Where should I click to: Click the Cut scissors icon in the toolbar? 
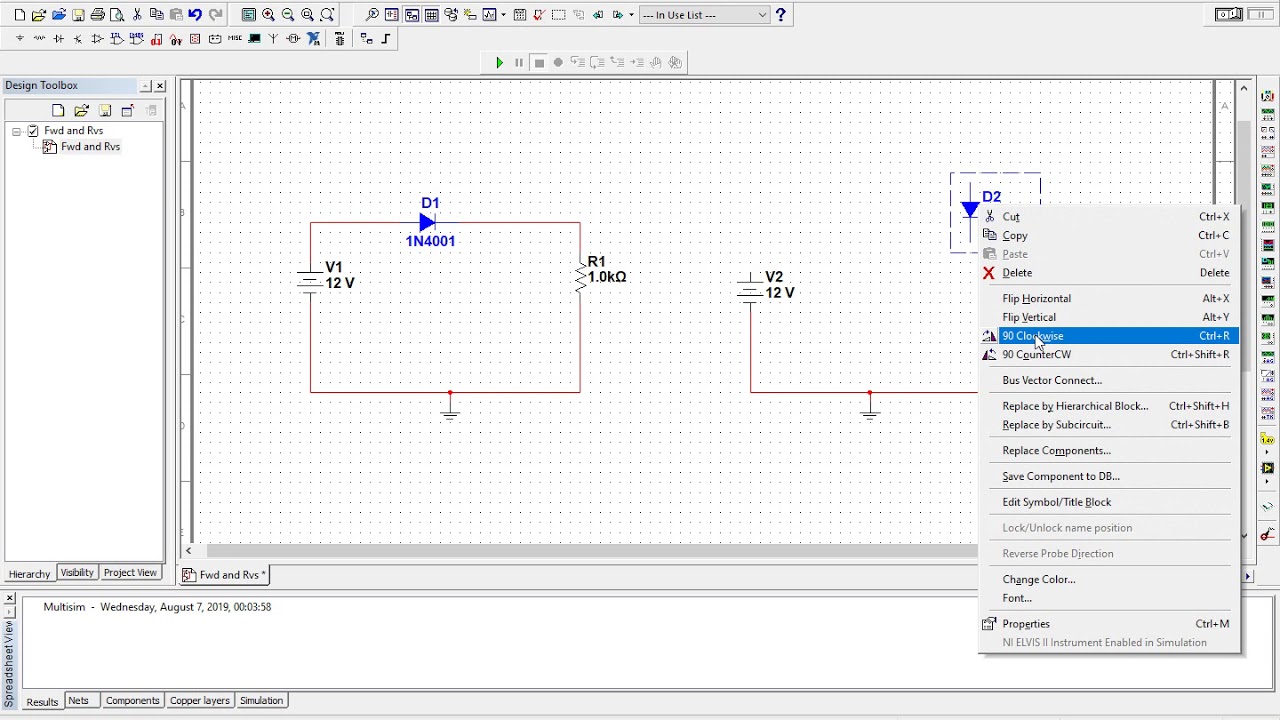[x=136, y=15]
